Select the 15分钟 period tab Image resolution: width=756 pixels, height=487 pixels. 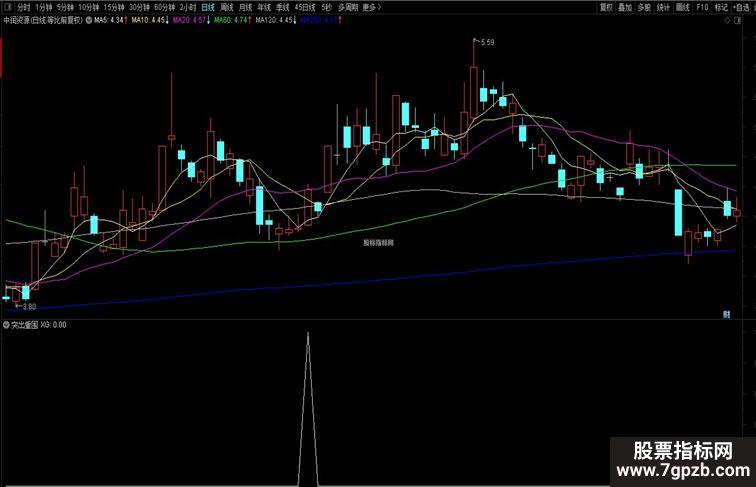pyautogui.click(x=114, y=7)
